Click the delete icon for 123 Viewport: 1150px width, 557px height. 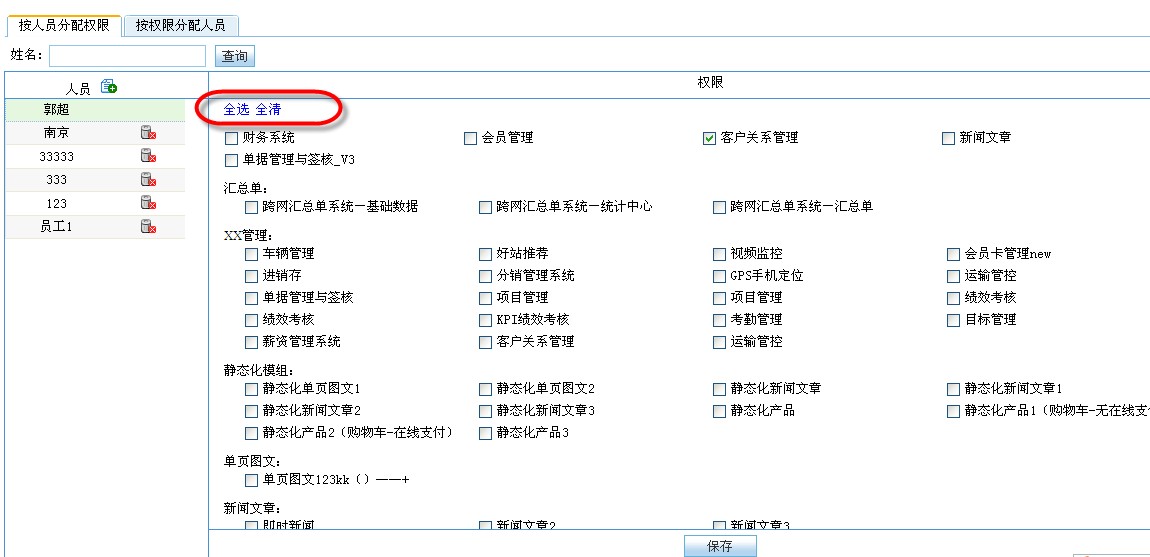click(x=148, y=203)
